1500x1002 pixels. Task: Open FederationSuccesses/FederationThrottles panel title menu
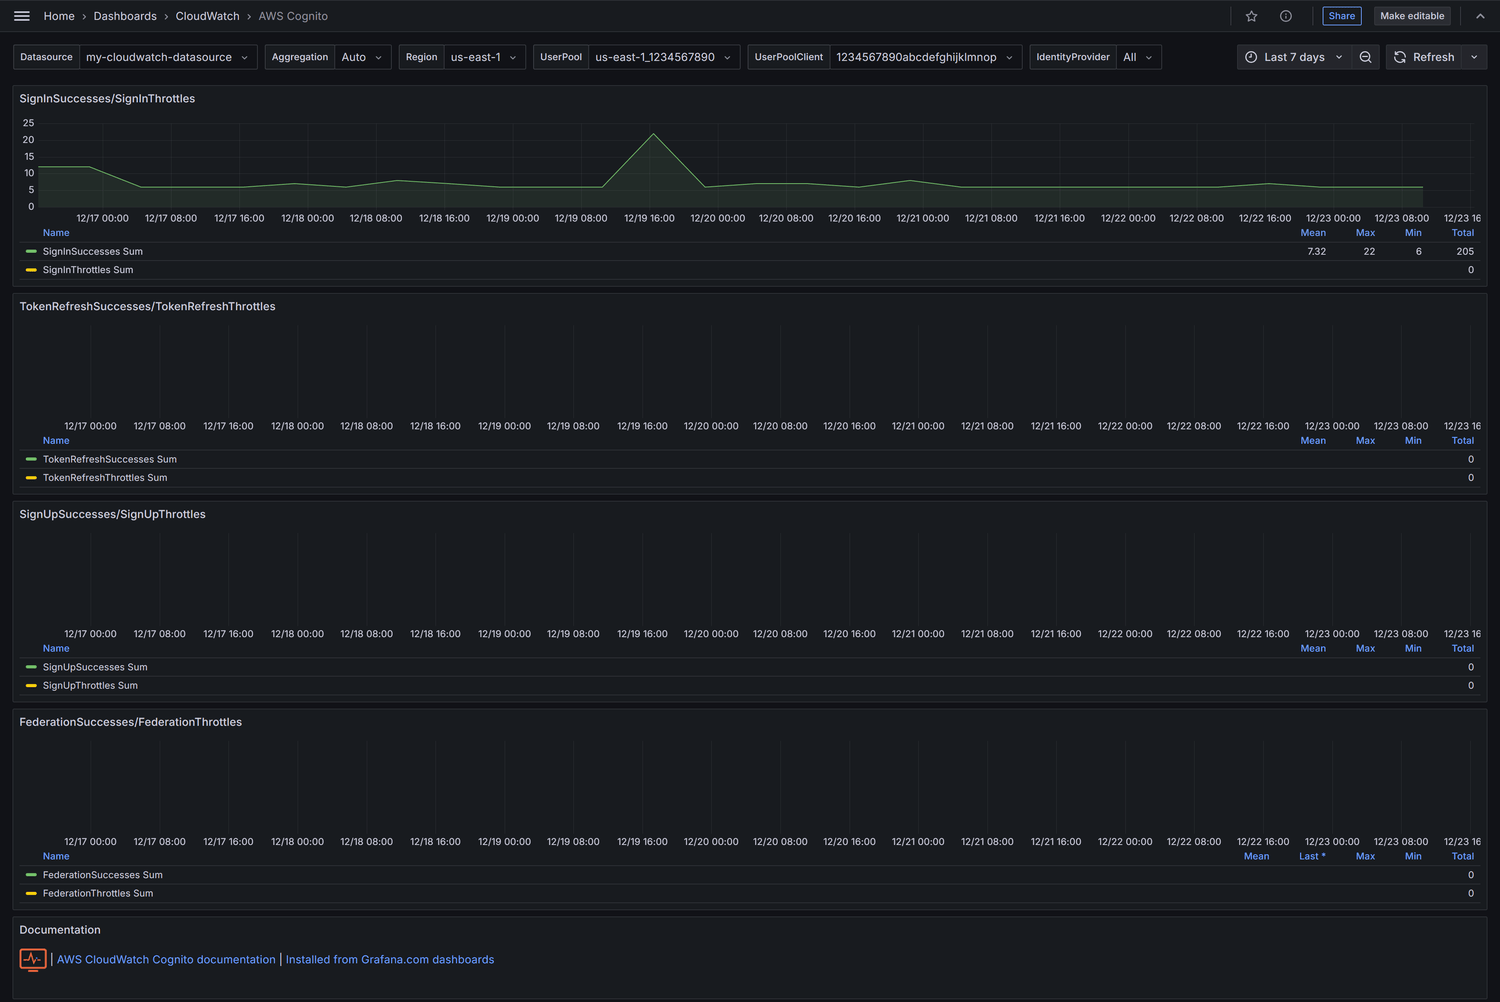click(x=130, y=723)
